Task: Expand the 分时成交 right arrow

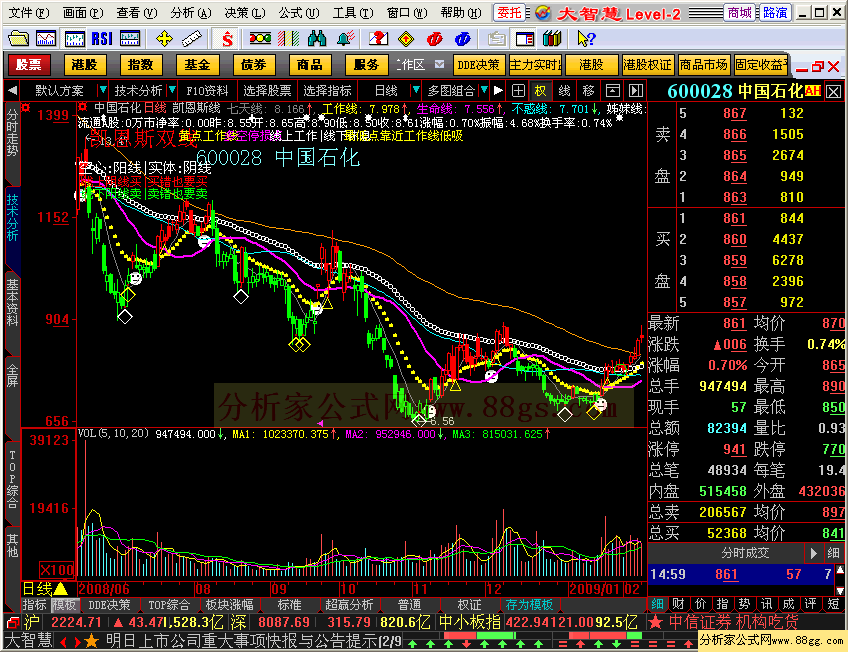Action: (813, 553)
